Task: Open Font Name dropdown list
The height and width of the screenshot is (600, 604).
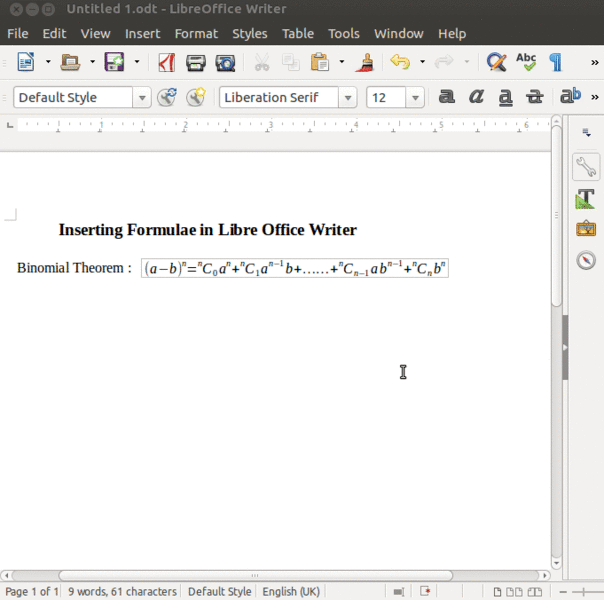Action: coord(348,97)
